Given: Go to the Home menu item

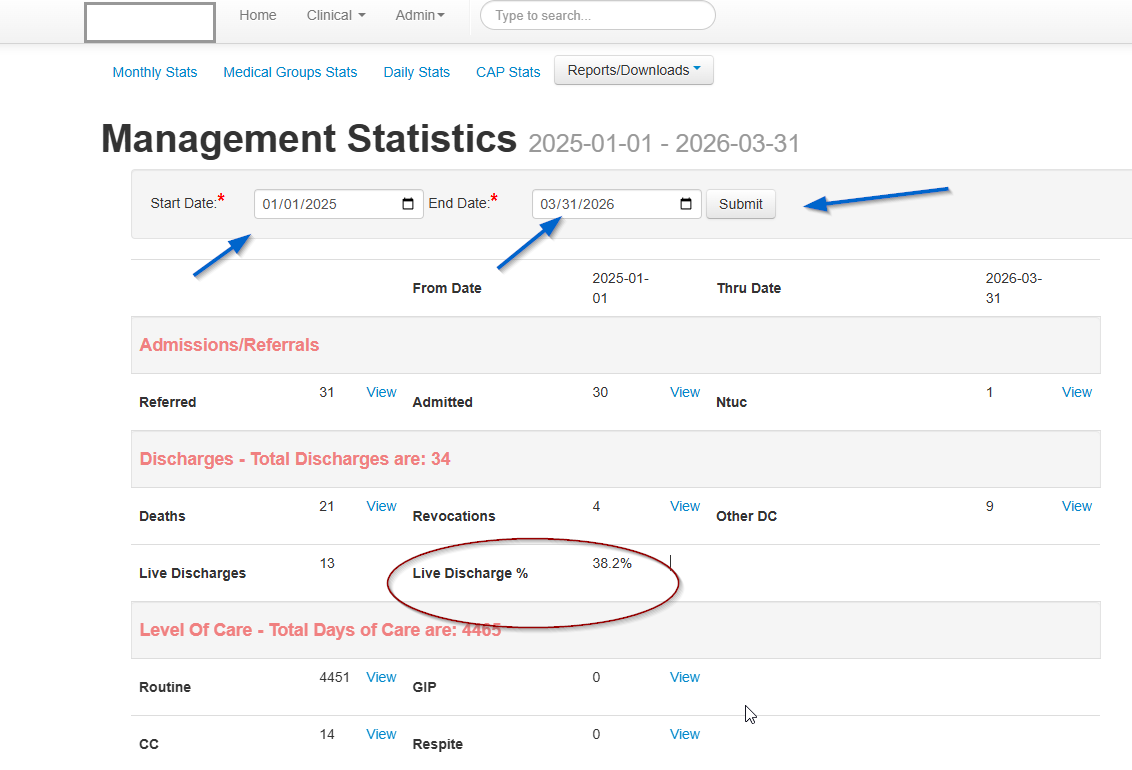Looking at the screenshot, I should coord(258,15).
